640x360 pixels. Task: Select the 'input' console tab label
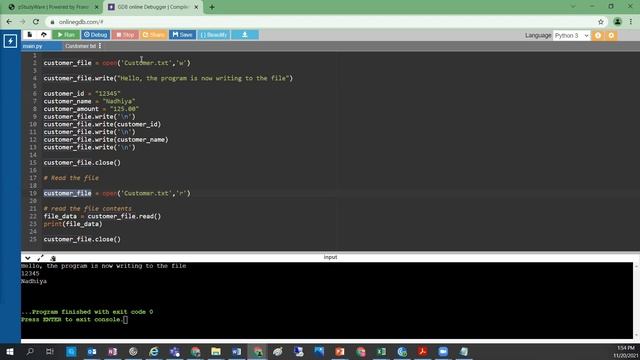click(x=330, y=257)
